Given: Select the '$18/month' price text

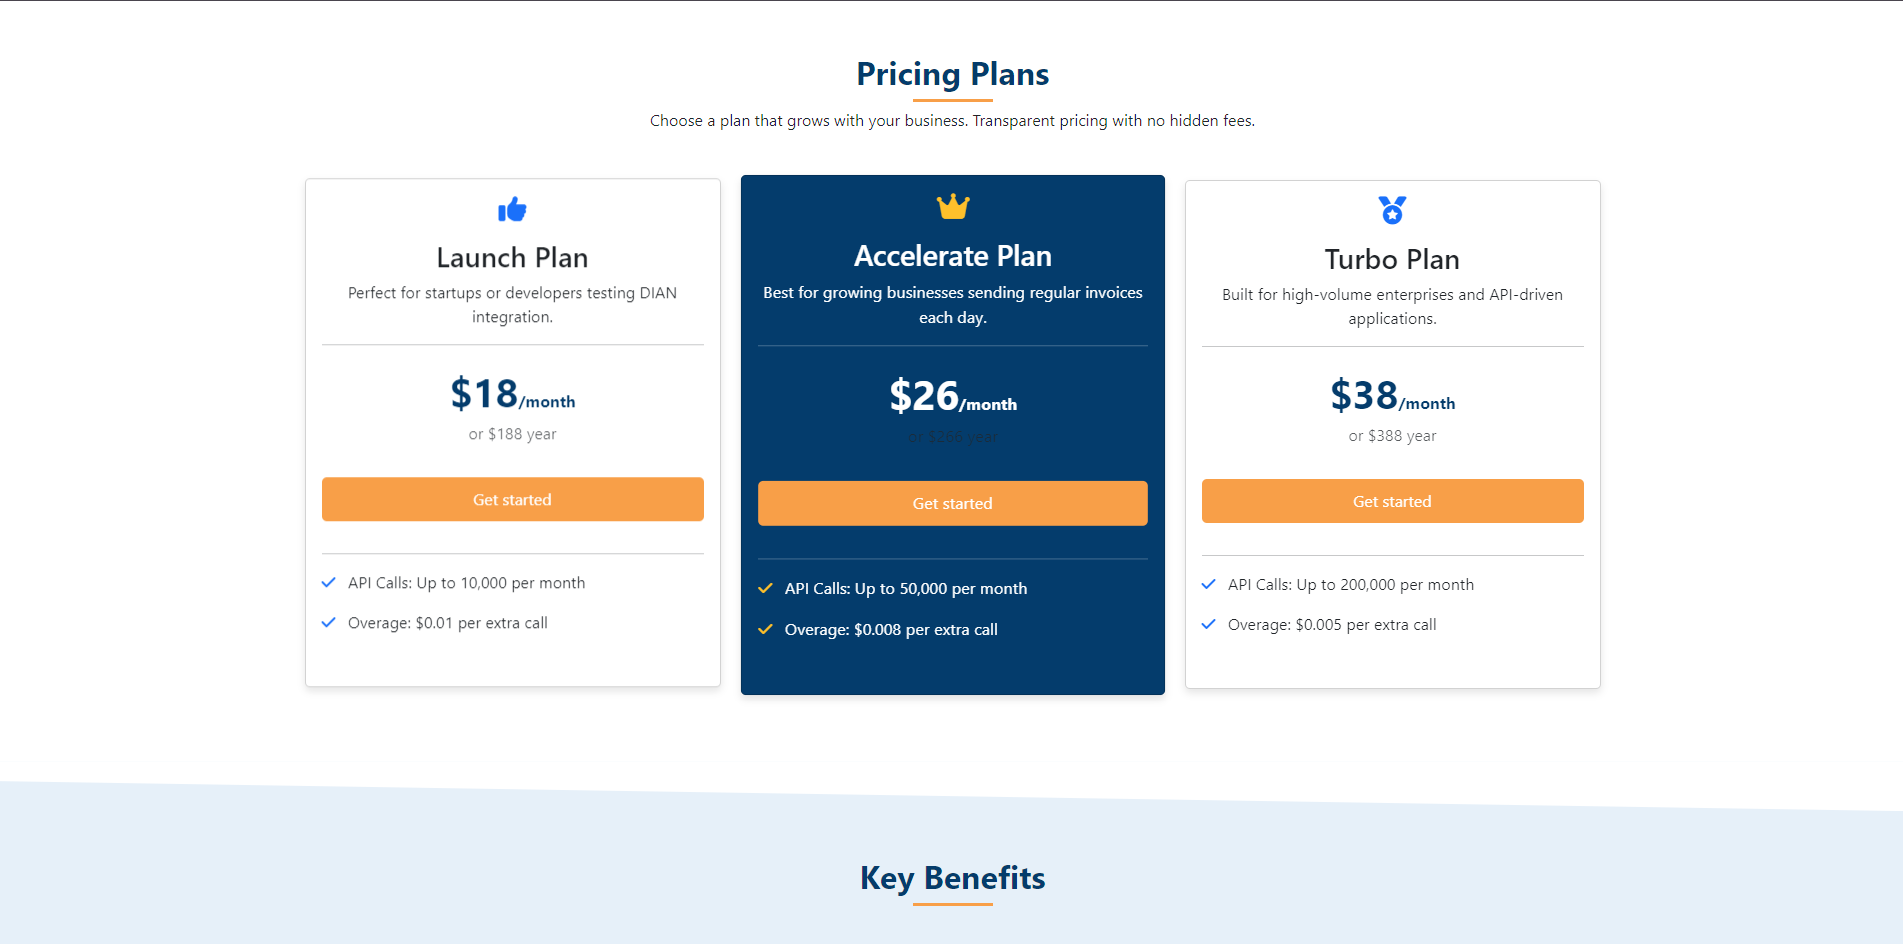Looking at the screenshot, I should [x=511, y=396].
